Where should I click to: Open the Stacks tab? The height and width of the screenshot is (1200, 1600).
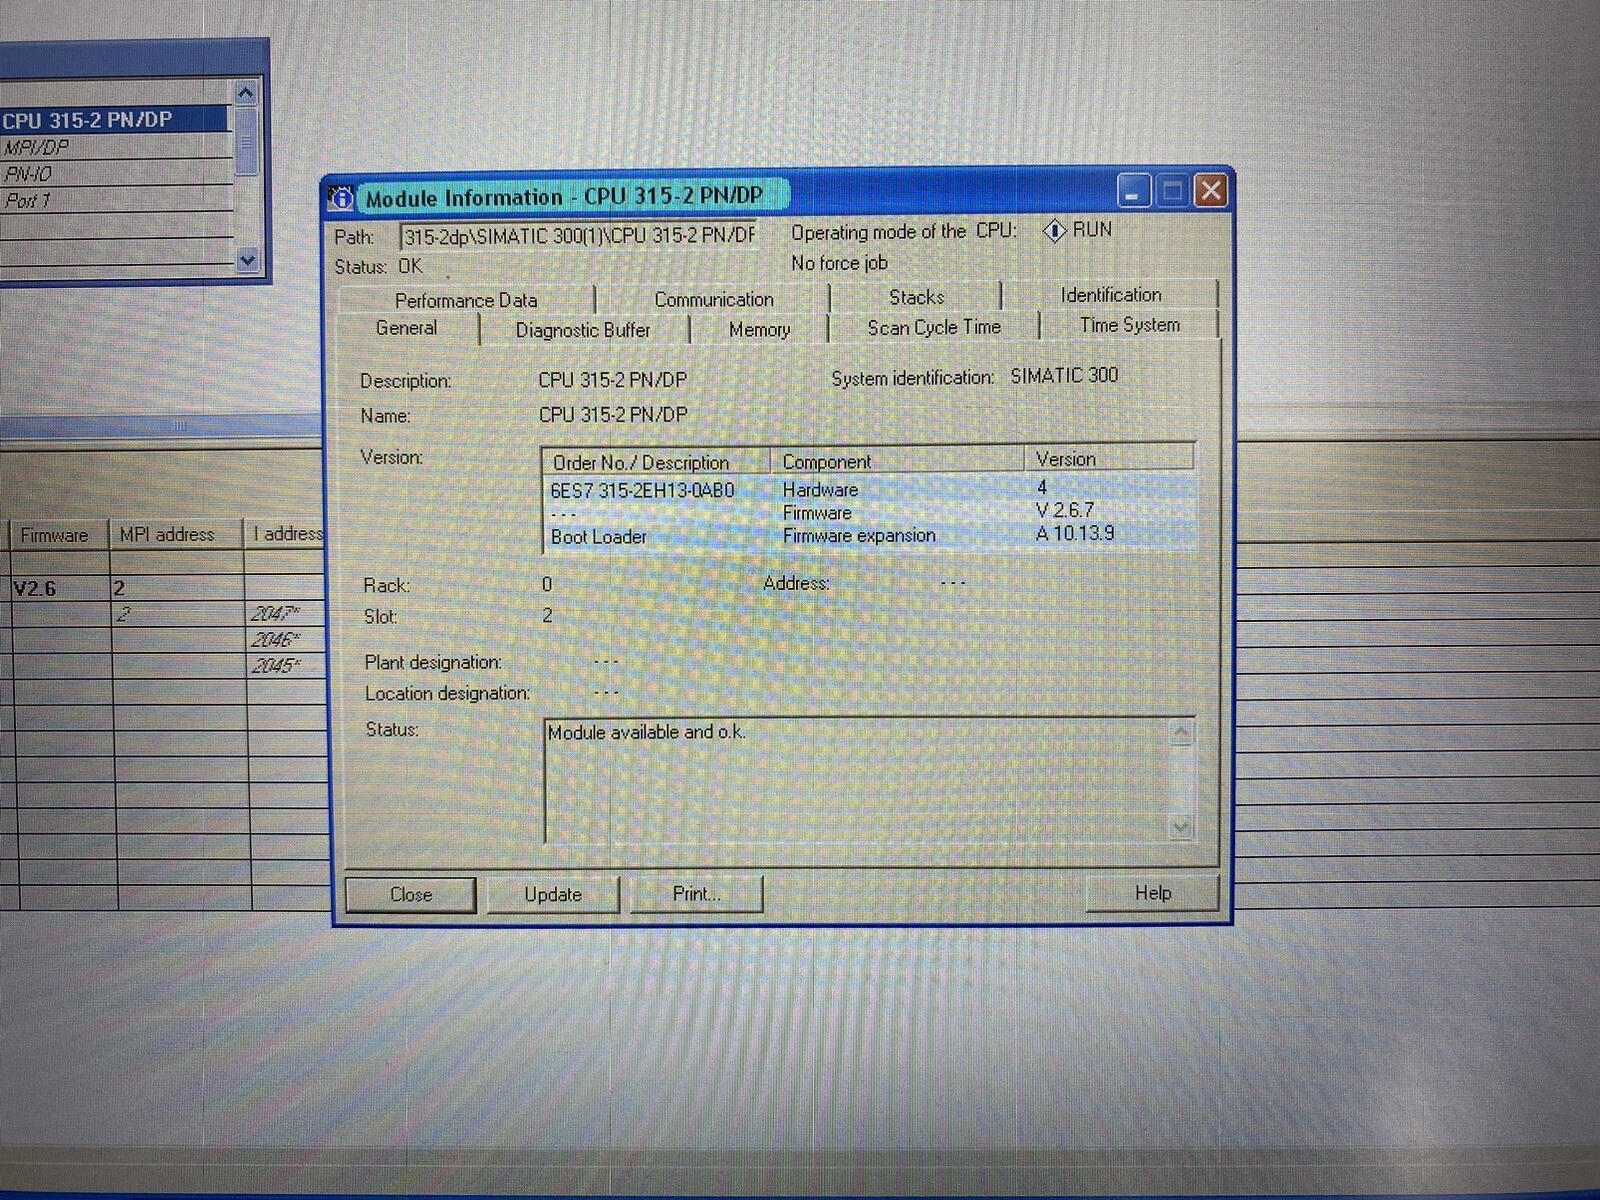[916, 297]
